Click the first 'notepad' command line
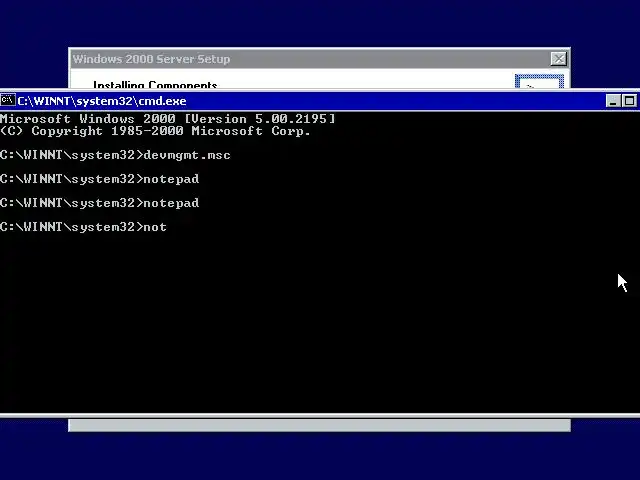Viewport: 640px width, 480px height. pos(100,179)
